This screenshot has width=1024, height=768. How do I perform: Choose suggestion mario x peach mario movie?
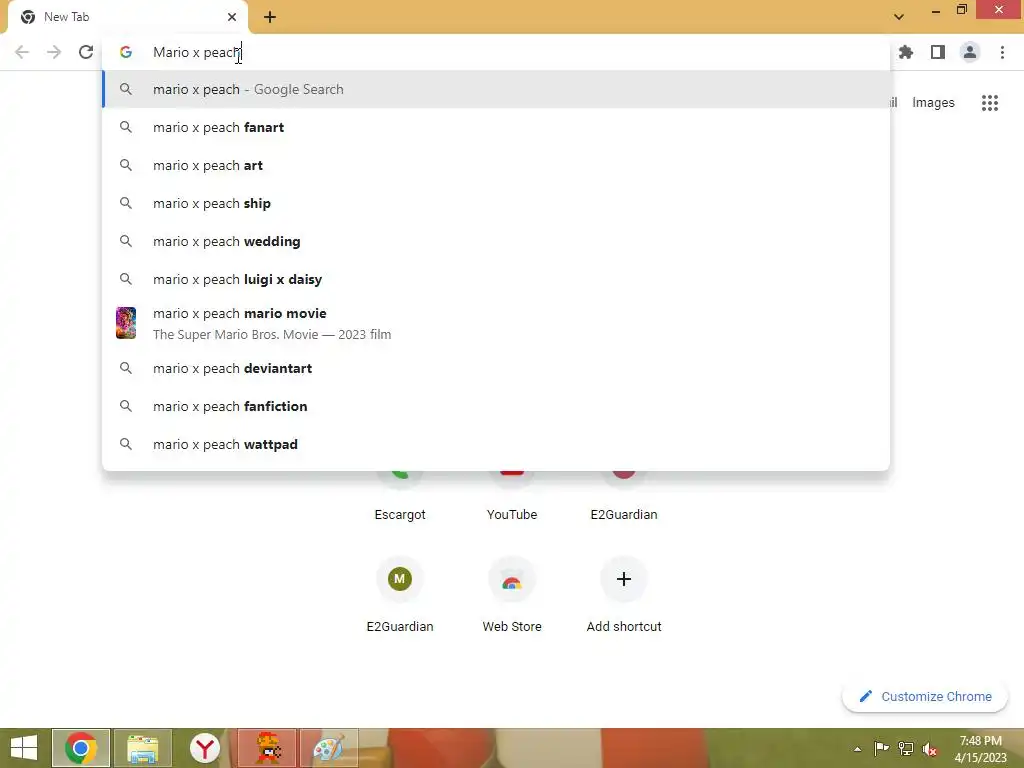coord(496,323)
